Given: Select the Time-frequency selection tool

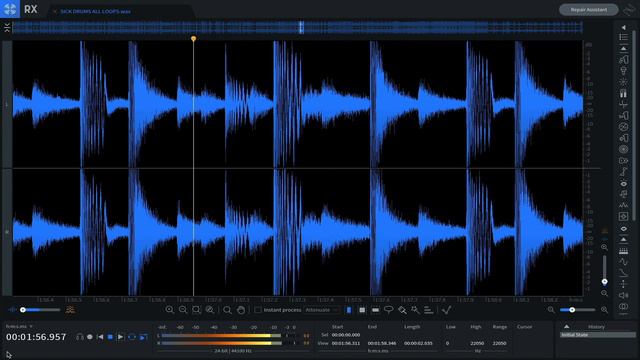Looking at the screenshot, I should pyautogui.click(x=362, y=310).
